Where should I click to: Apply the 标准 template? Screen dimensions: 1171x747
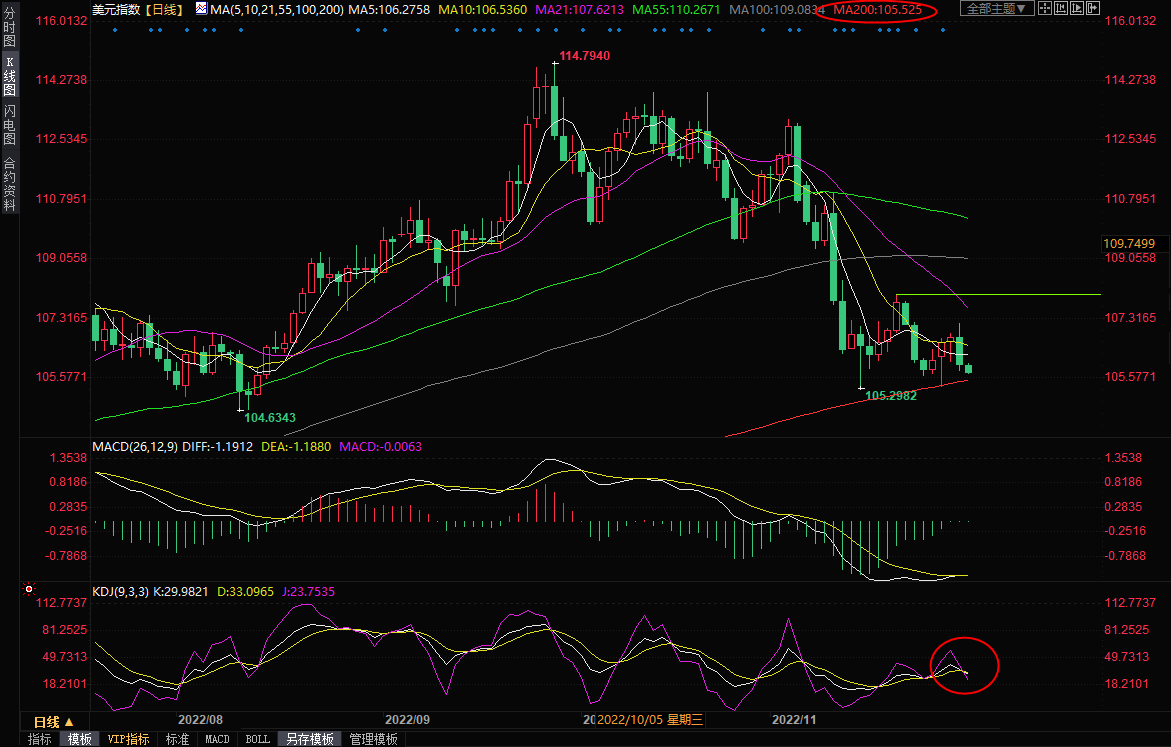tap(177, 739)
